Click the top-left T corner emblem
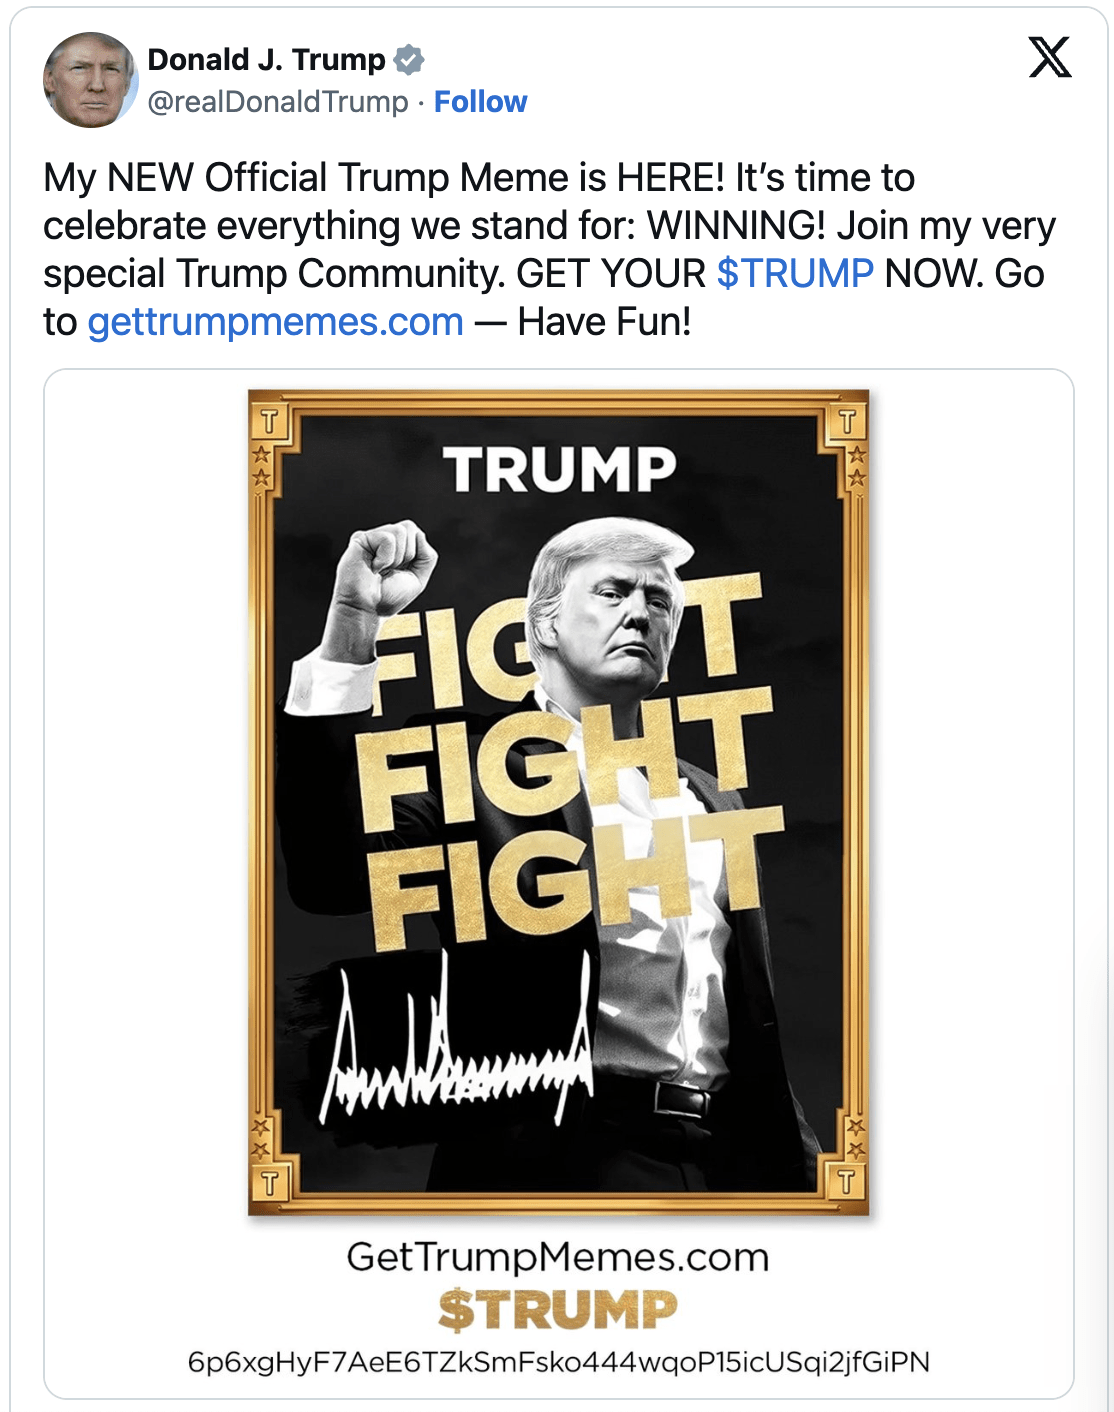 coord(268,421)
